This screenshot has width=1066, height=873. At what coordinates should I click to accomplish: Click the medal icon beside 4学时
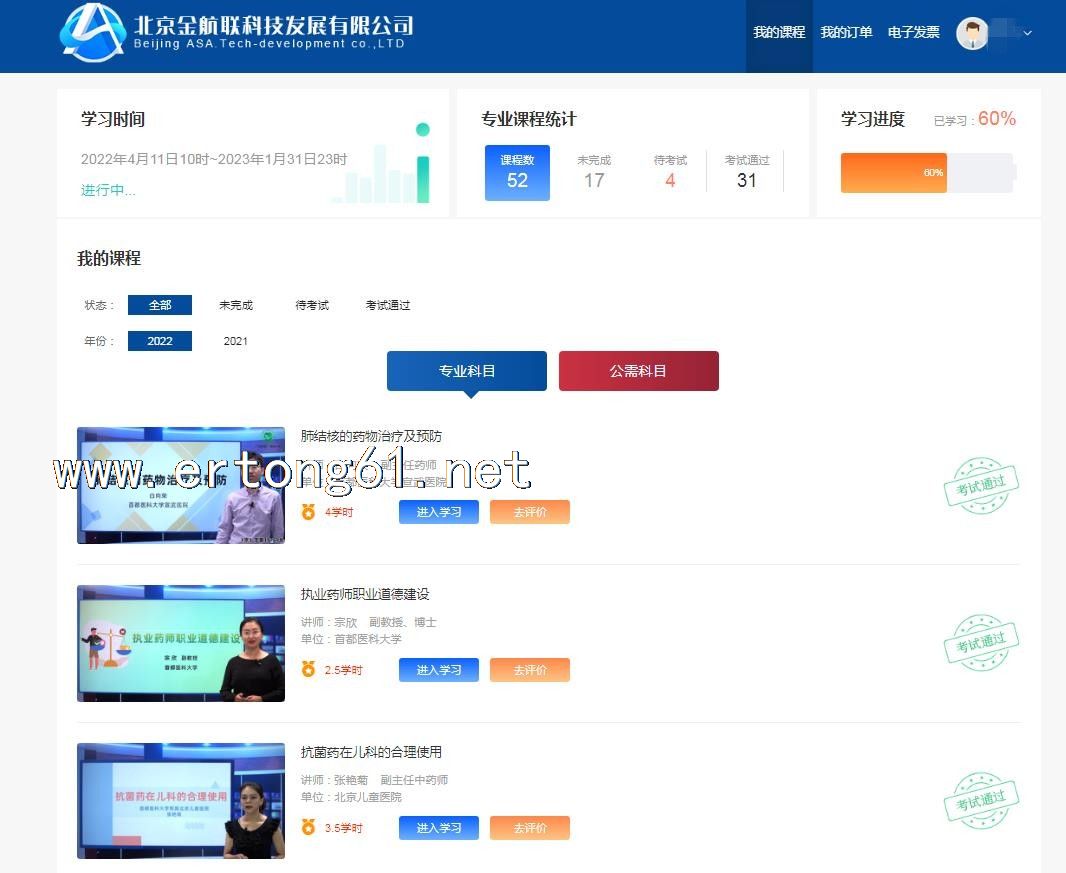309,512
